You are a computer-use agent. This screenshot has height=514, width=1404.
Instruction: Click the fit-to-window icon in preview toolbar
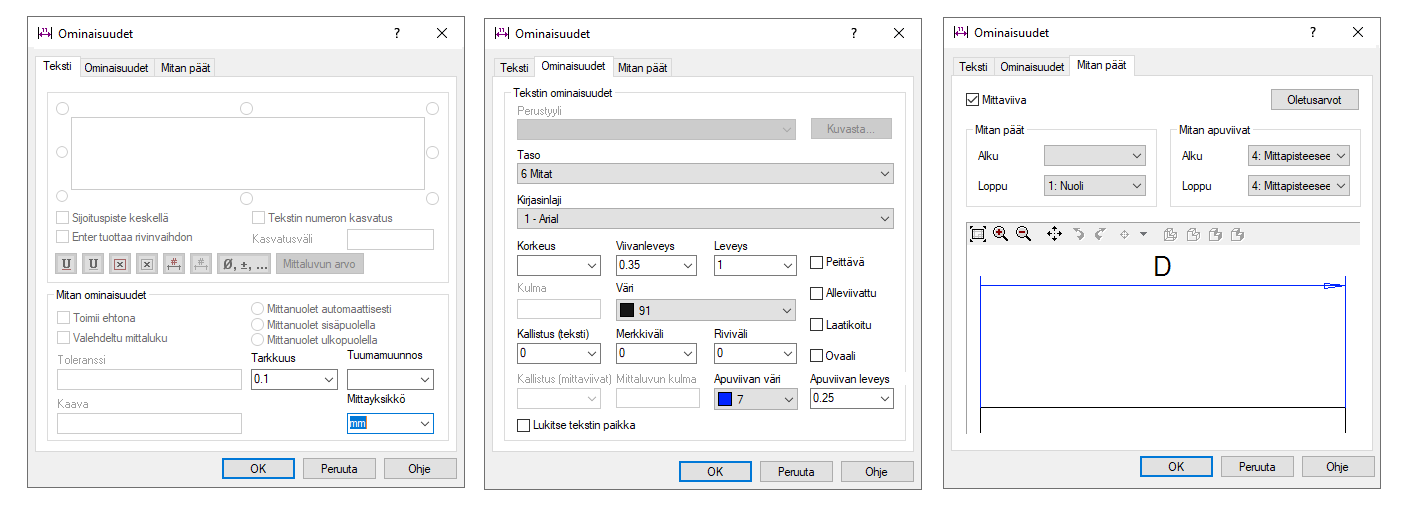[978, 234]
